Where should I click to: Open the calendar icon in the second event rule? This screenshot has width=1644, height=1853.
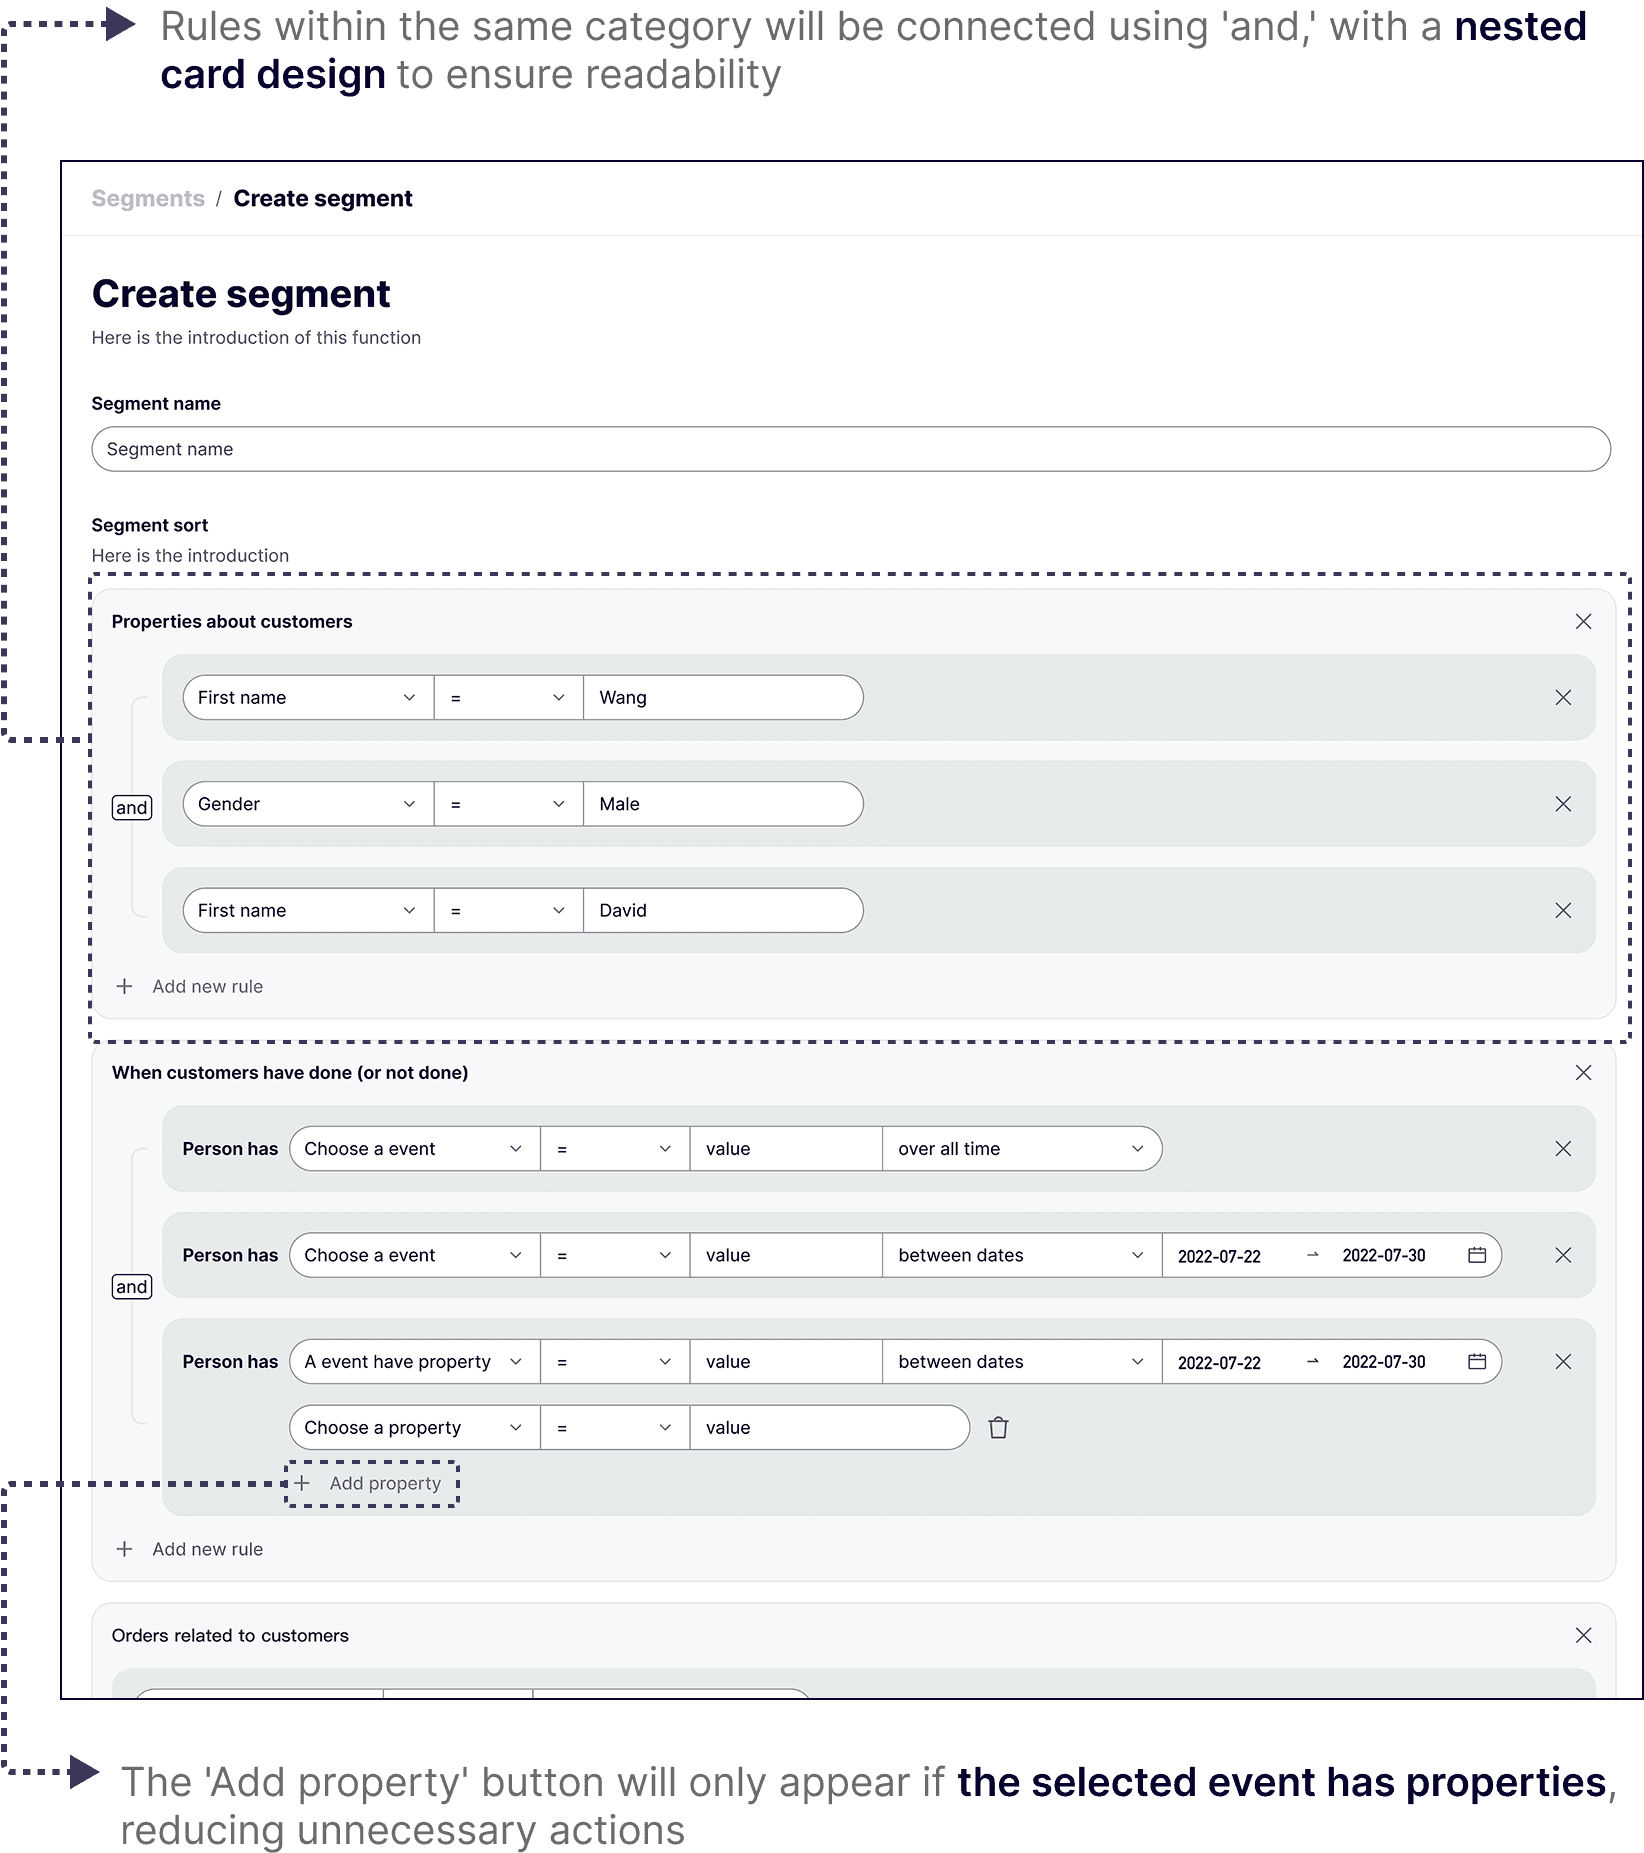[1477, 1255]
